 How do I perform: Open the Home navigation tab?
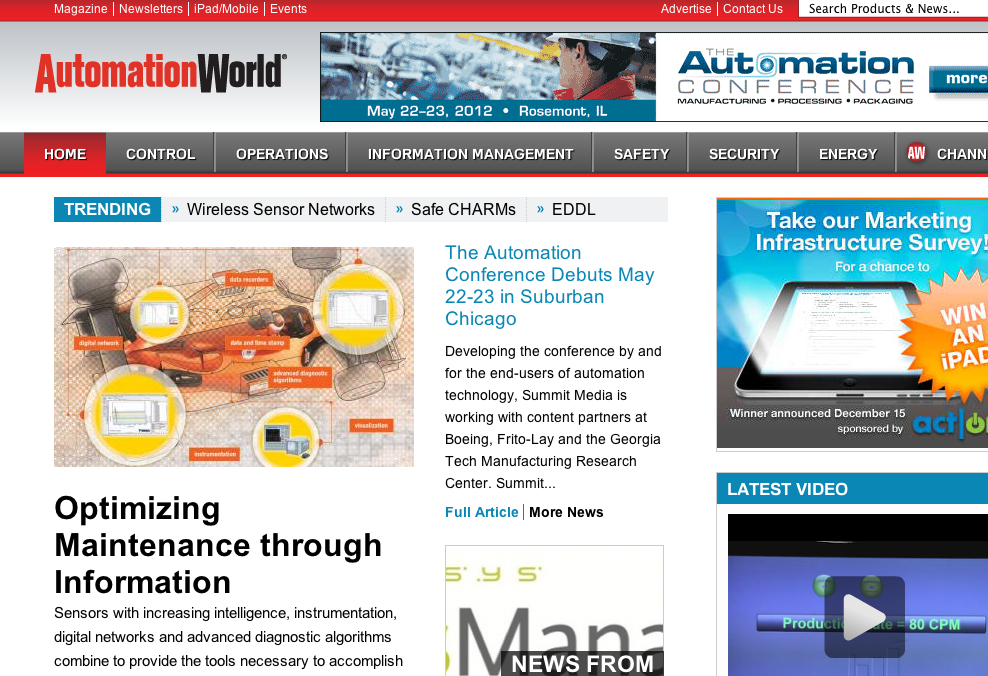65,154
